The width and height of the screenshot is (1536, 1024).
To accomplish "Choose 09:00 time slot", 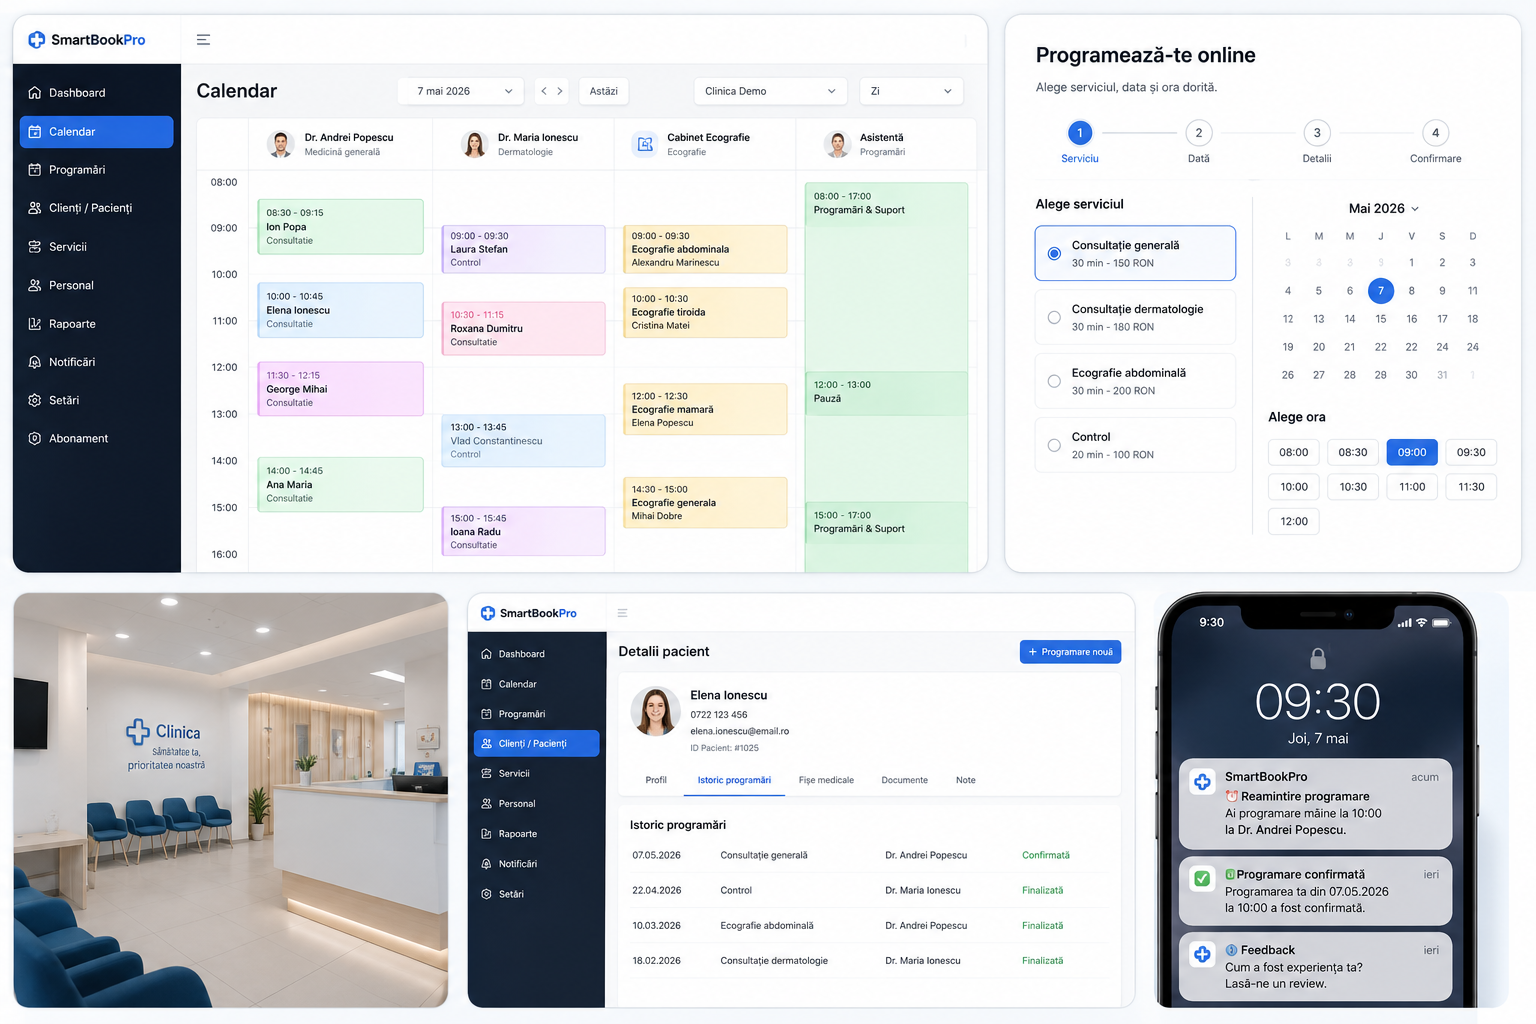I will click(1412, 453).
